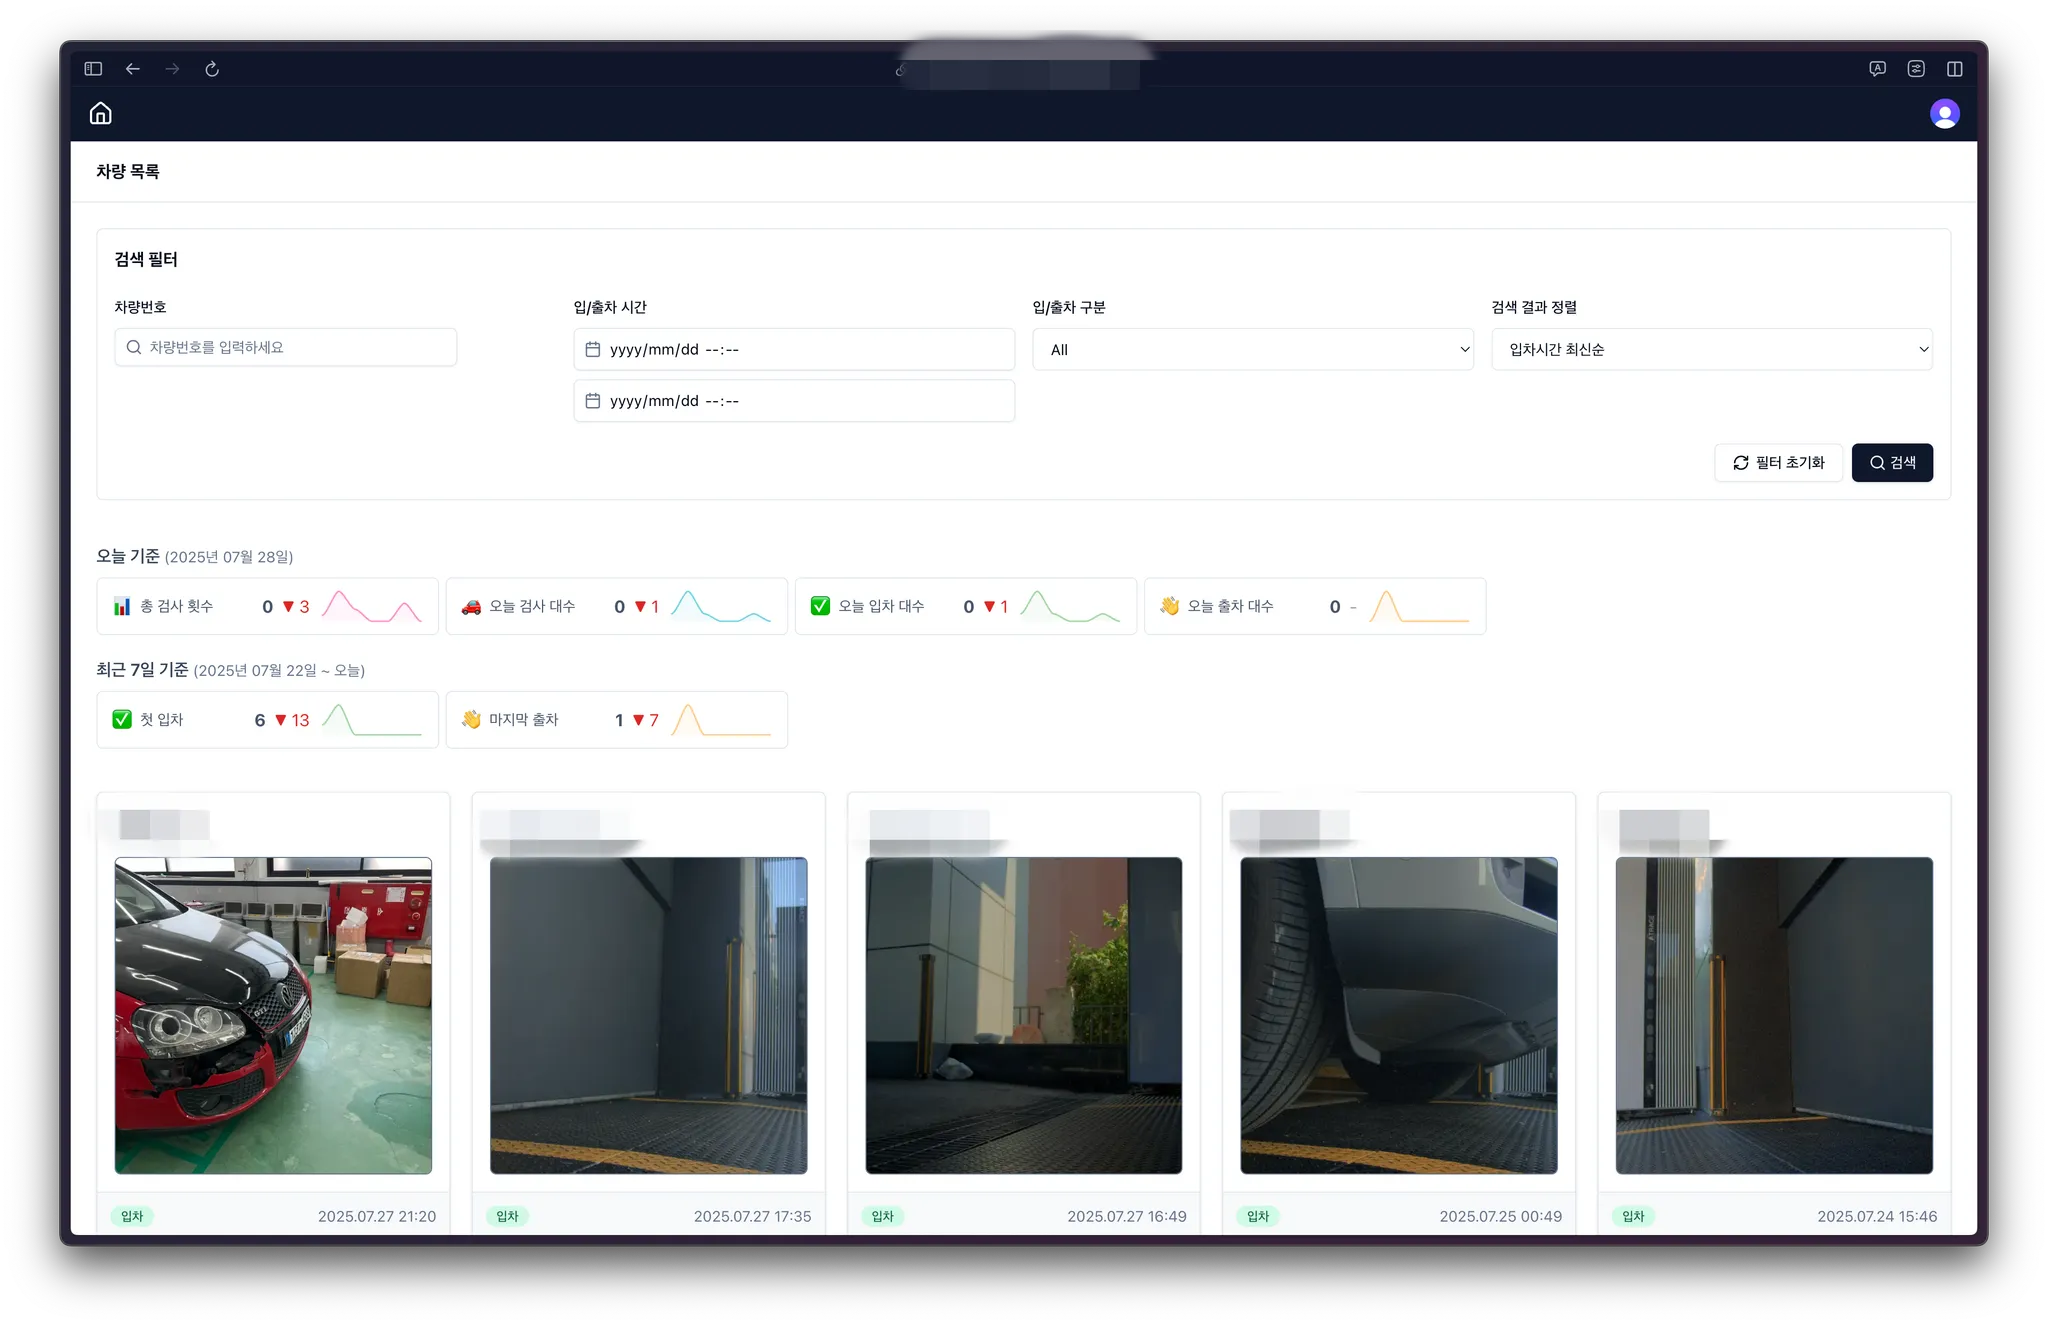The width and height of the screenshot is (2048, 1325).
Task: Click the 총 검사 횟수 stat card
Action: click(x=267, y=606)
